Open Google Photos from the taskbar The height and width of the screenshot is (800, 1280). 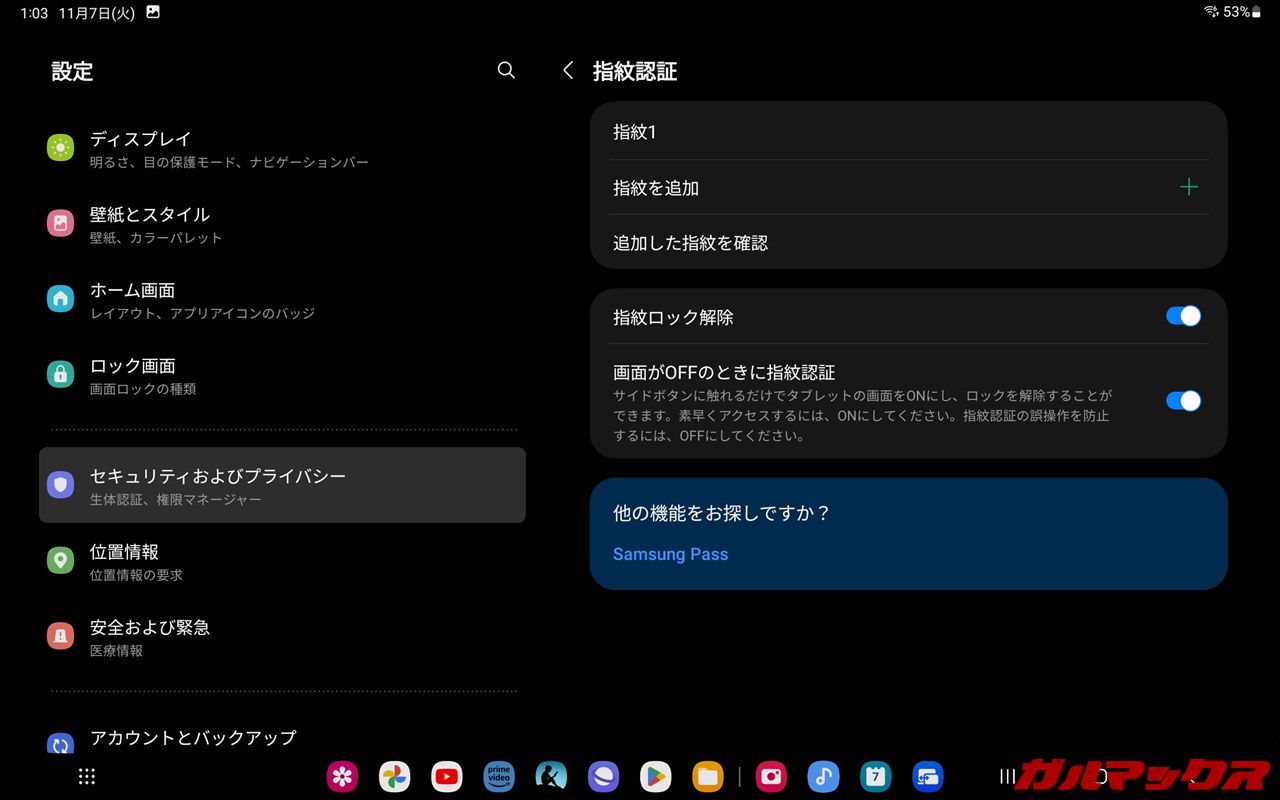pyautogui.click(x=395, y=776)
